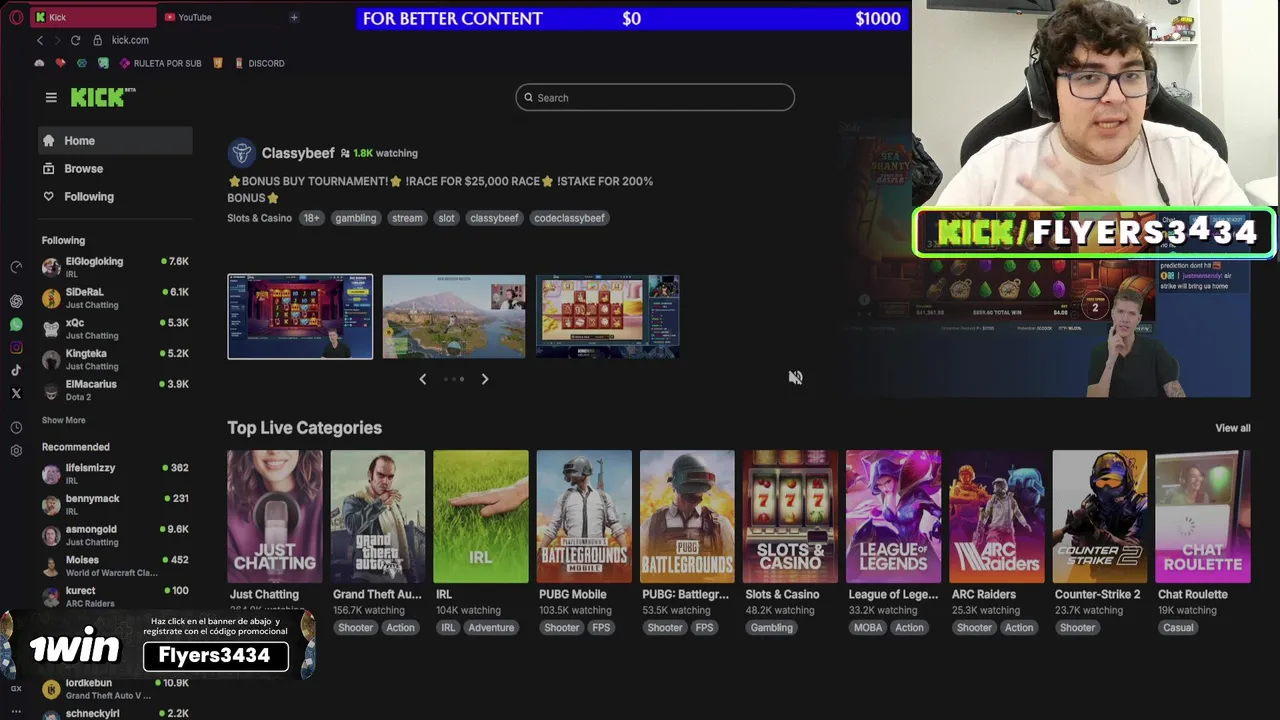The image size is (1280, 720).
Task: Select Casual tag under Chat Roulette
Action: click(x=1178, y=628)
